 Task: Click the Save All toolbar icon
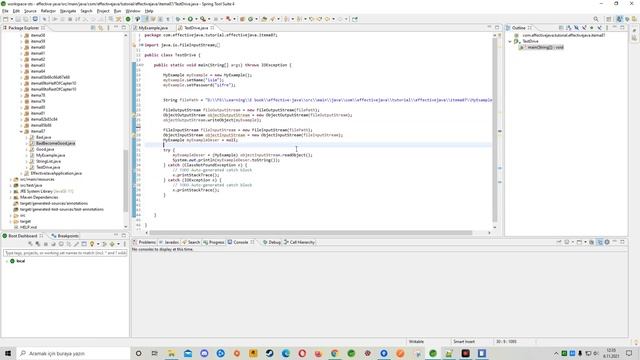click(26, 19)
